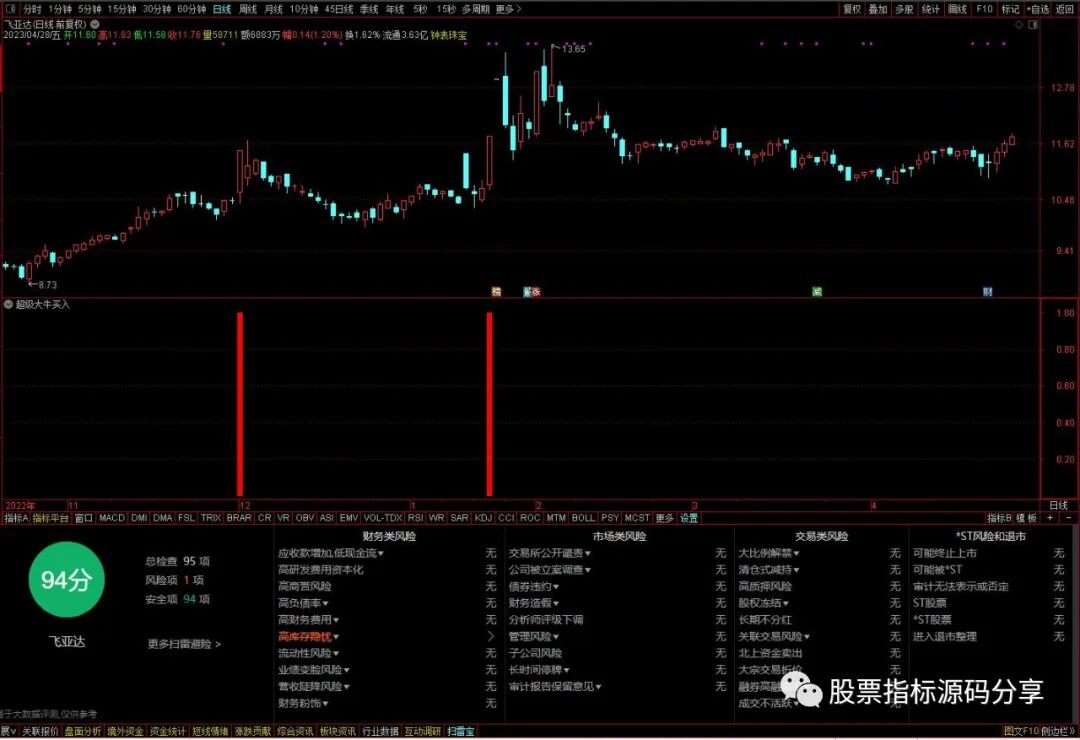Select the 分时 period tab
Screen dimensions: 1080x740
click(x=32, y=9)
